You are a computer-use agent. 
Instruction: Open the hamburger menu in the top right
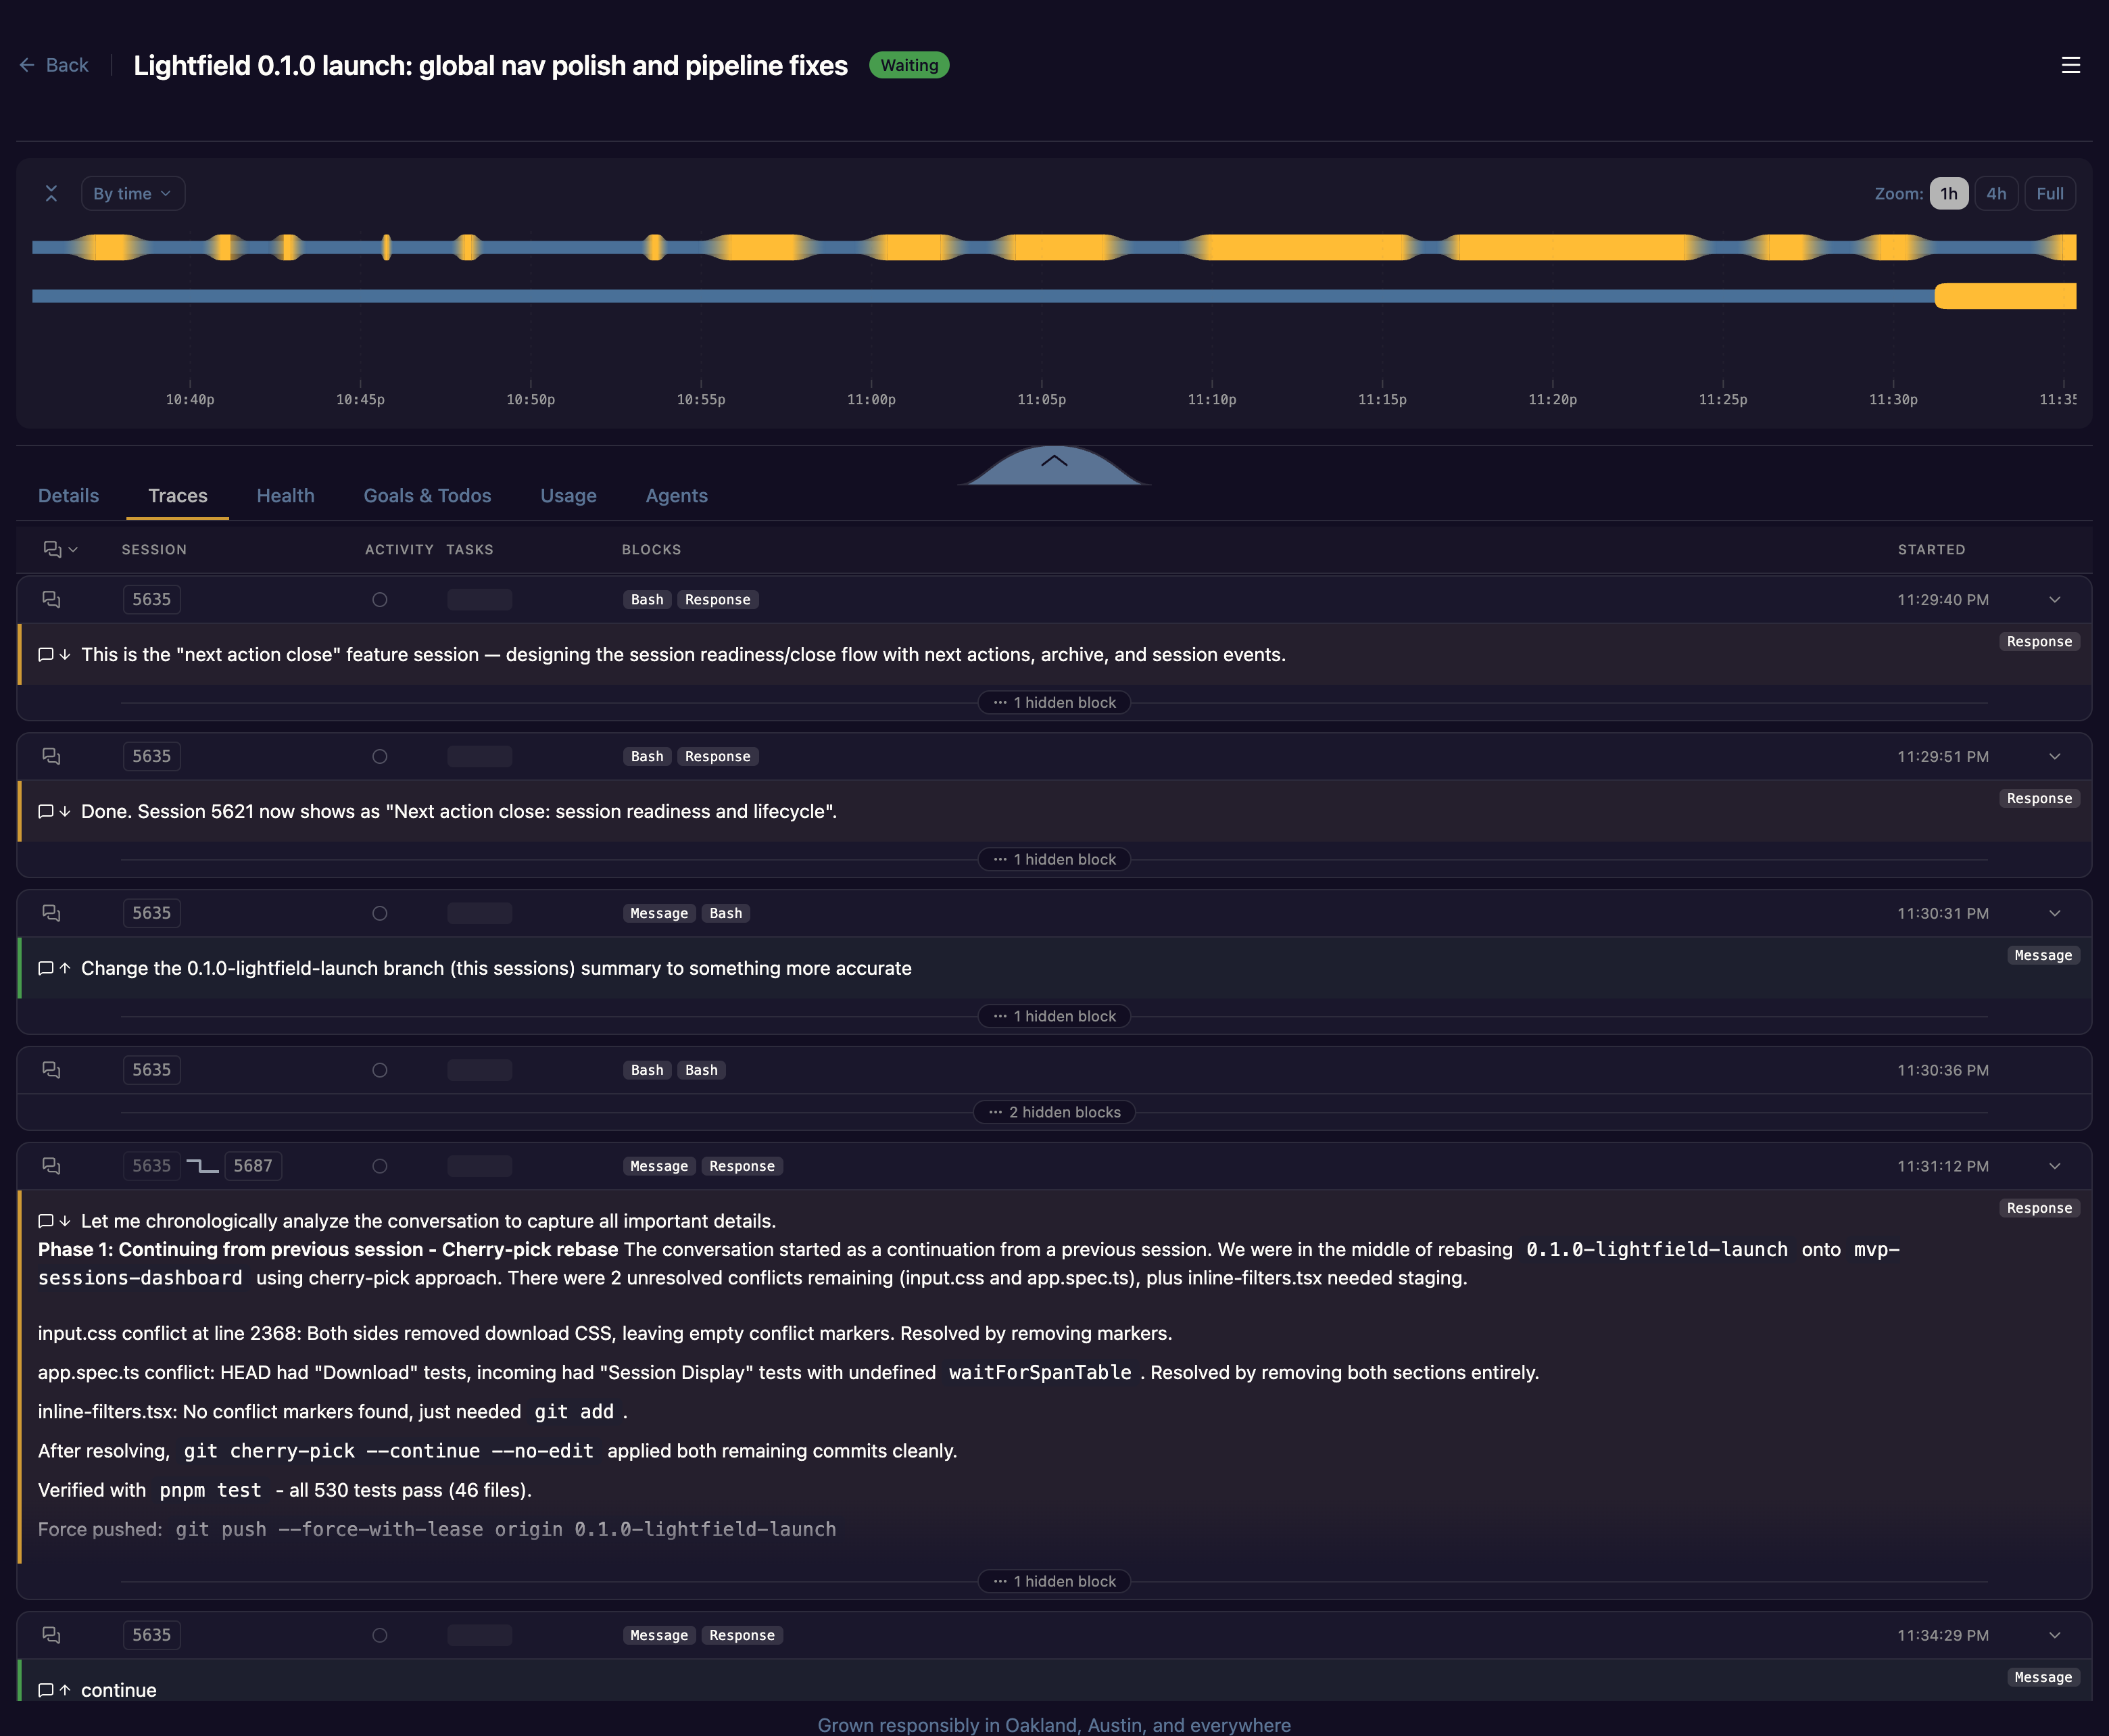2071,65
